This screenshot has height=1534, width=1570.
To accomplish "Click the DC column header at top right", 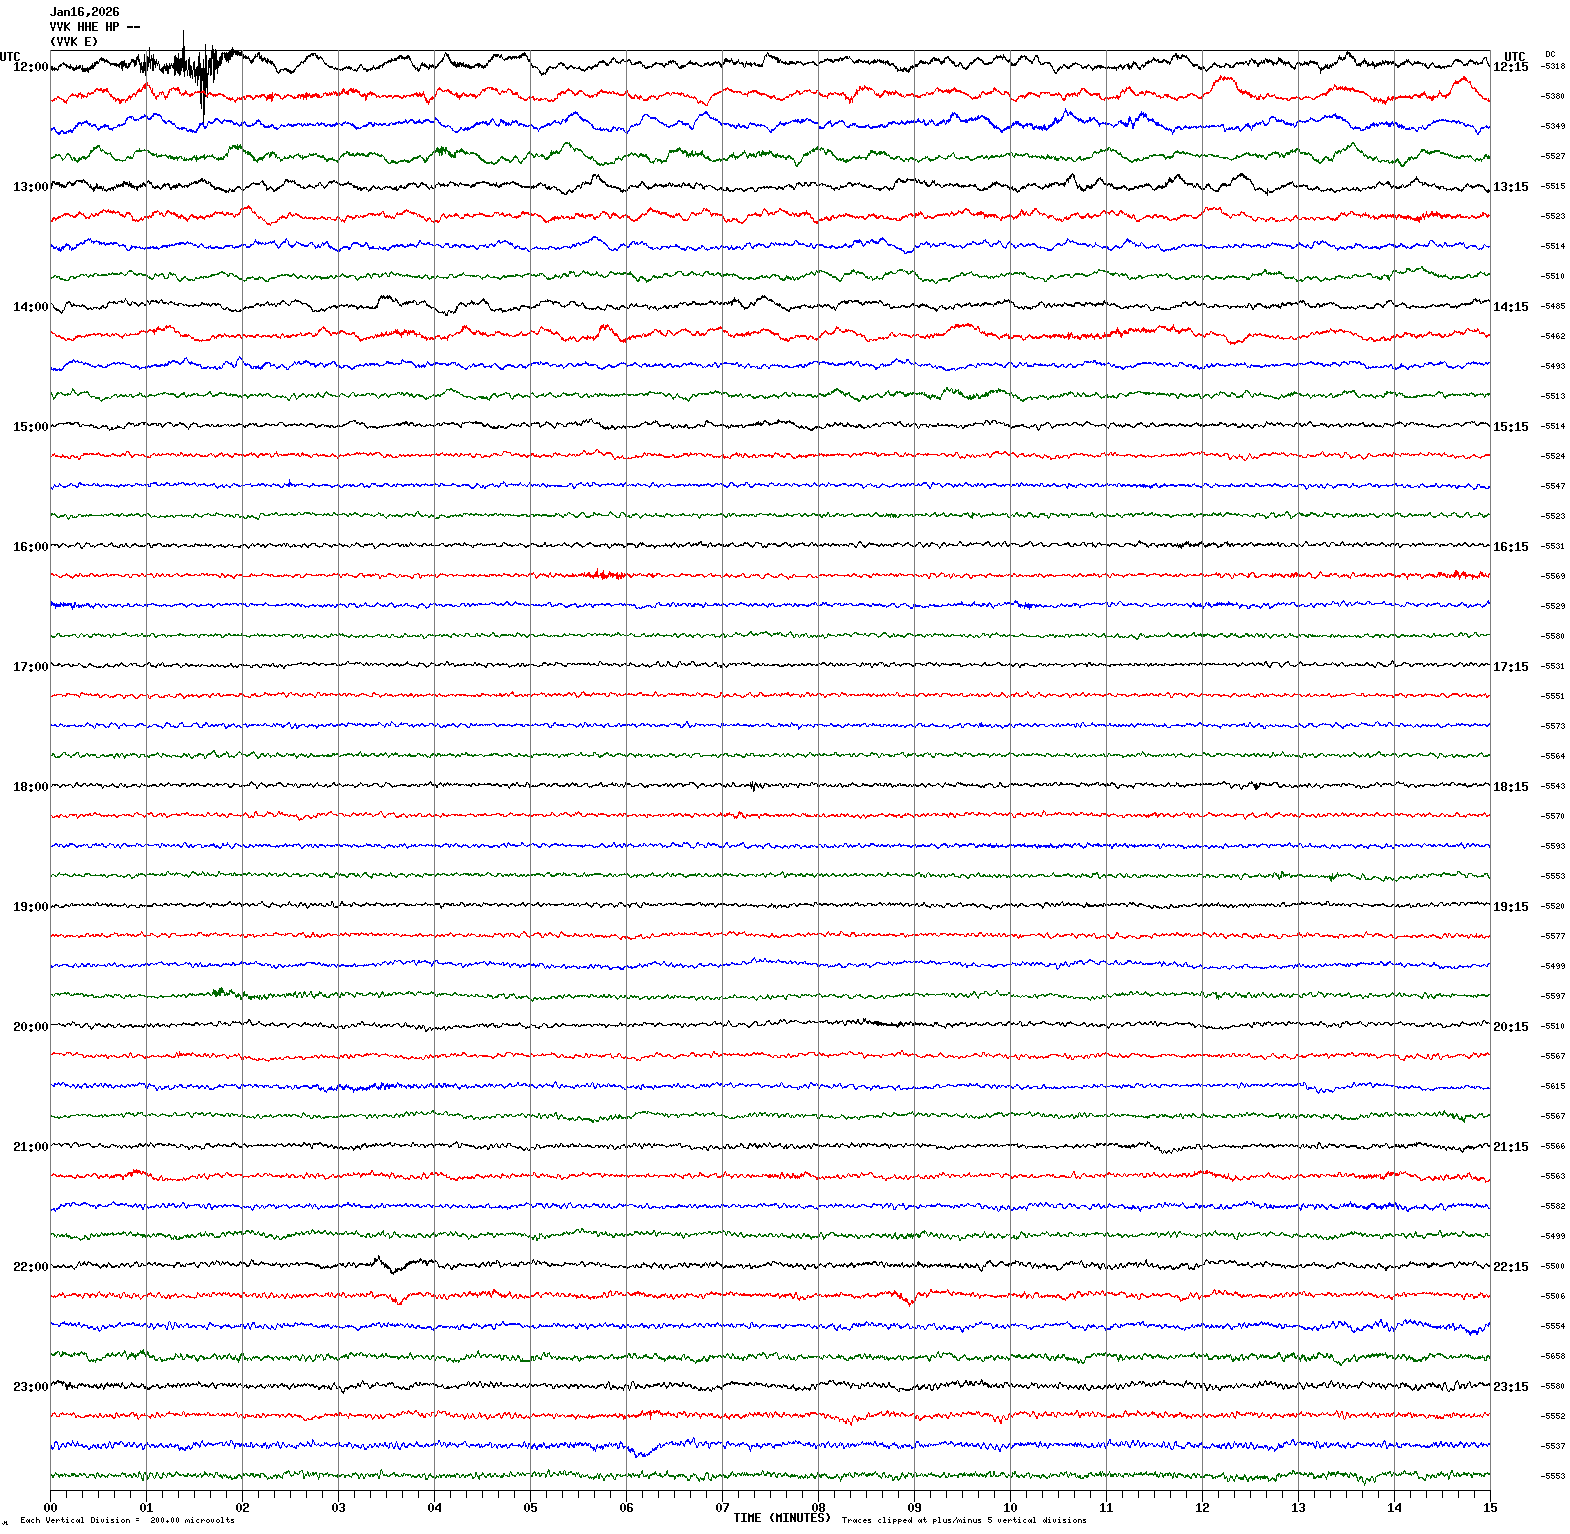I will [1550, 54].
